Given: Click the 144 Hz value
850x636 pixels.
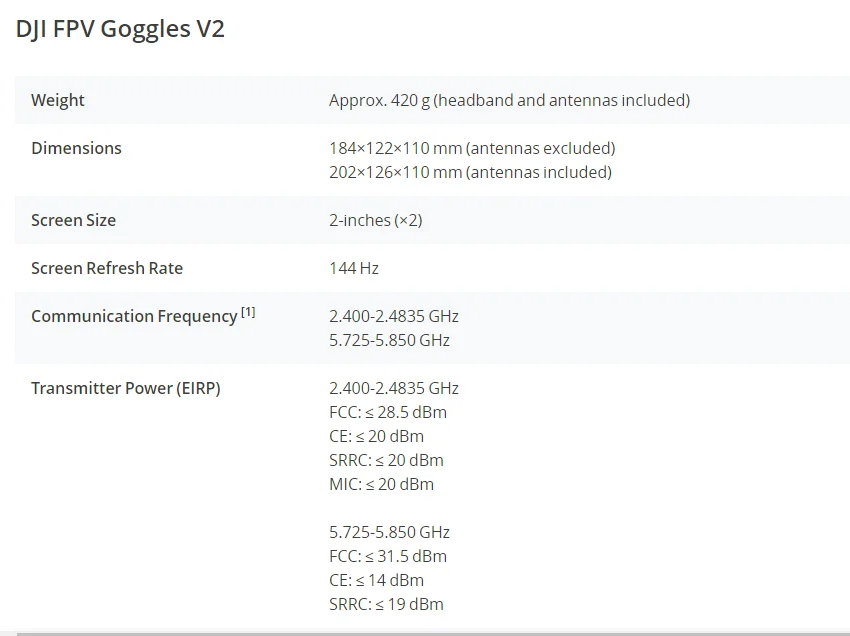Looking at the screenshot, I should click(x=354, y=268).
